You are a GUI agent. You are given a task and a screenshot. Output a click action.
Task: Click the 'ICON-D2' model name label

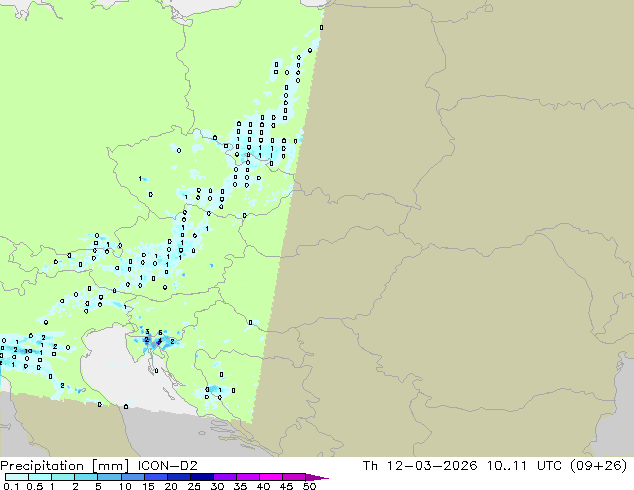pos(167,466)
